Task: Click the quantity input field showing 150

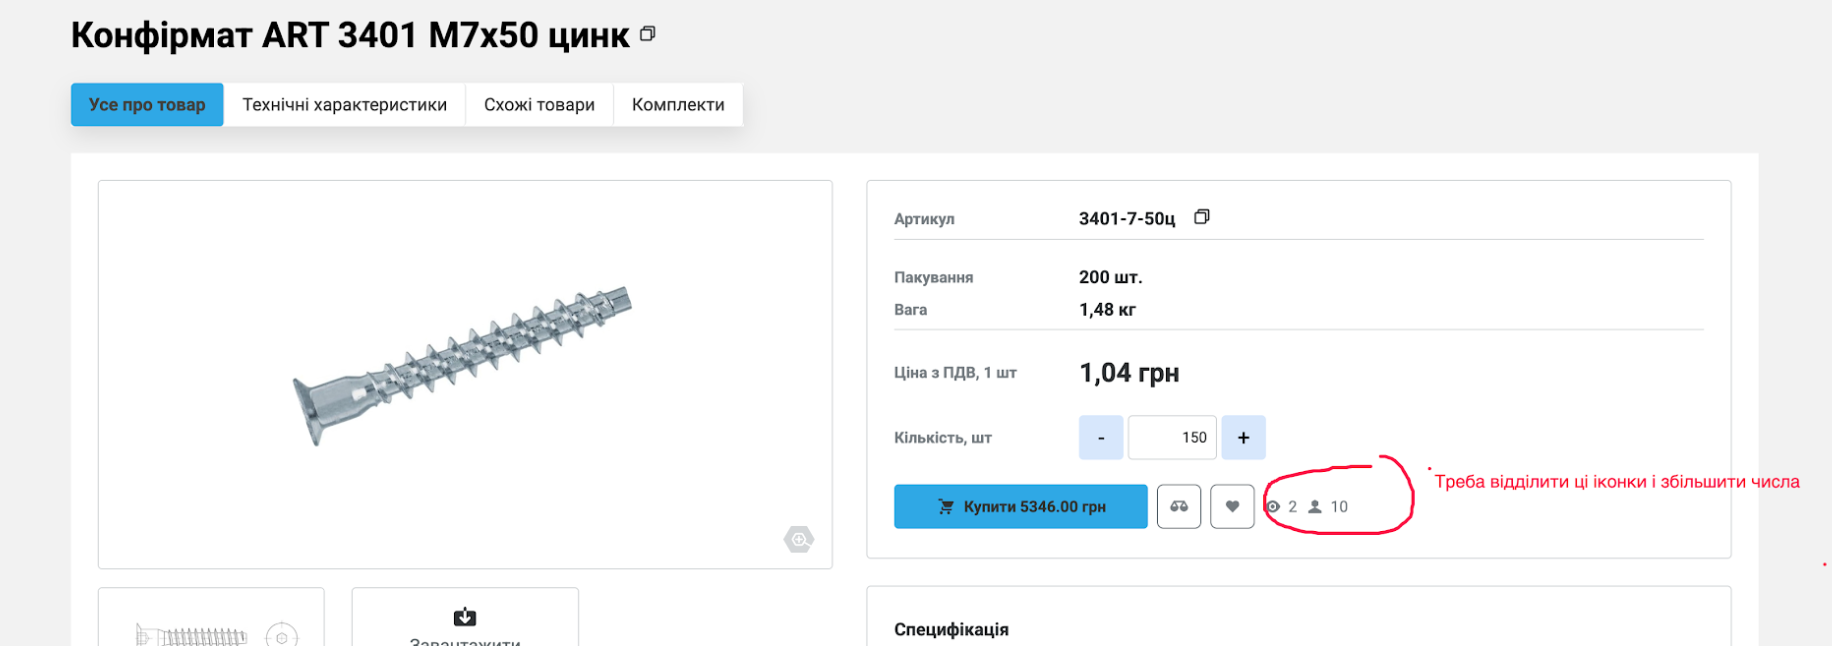Action: point(1172,438)
